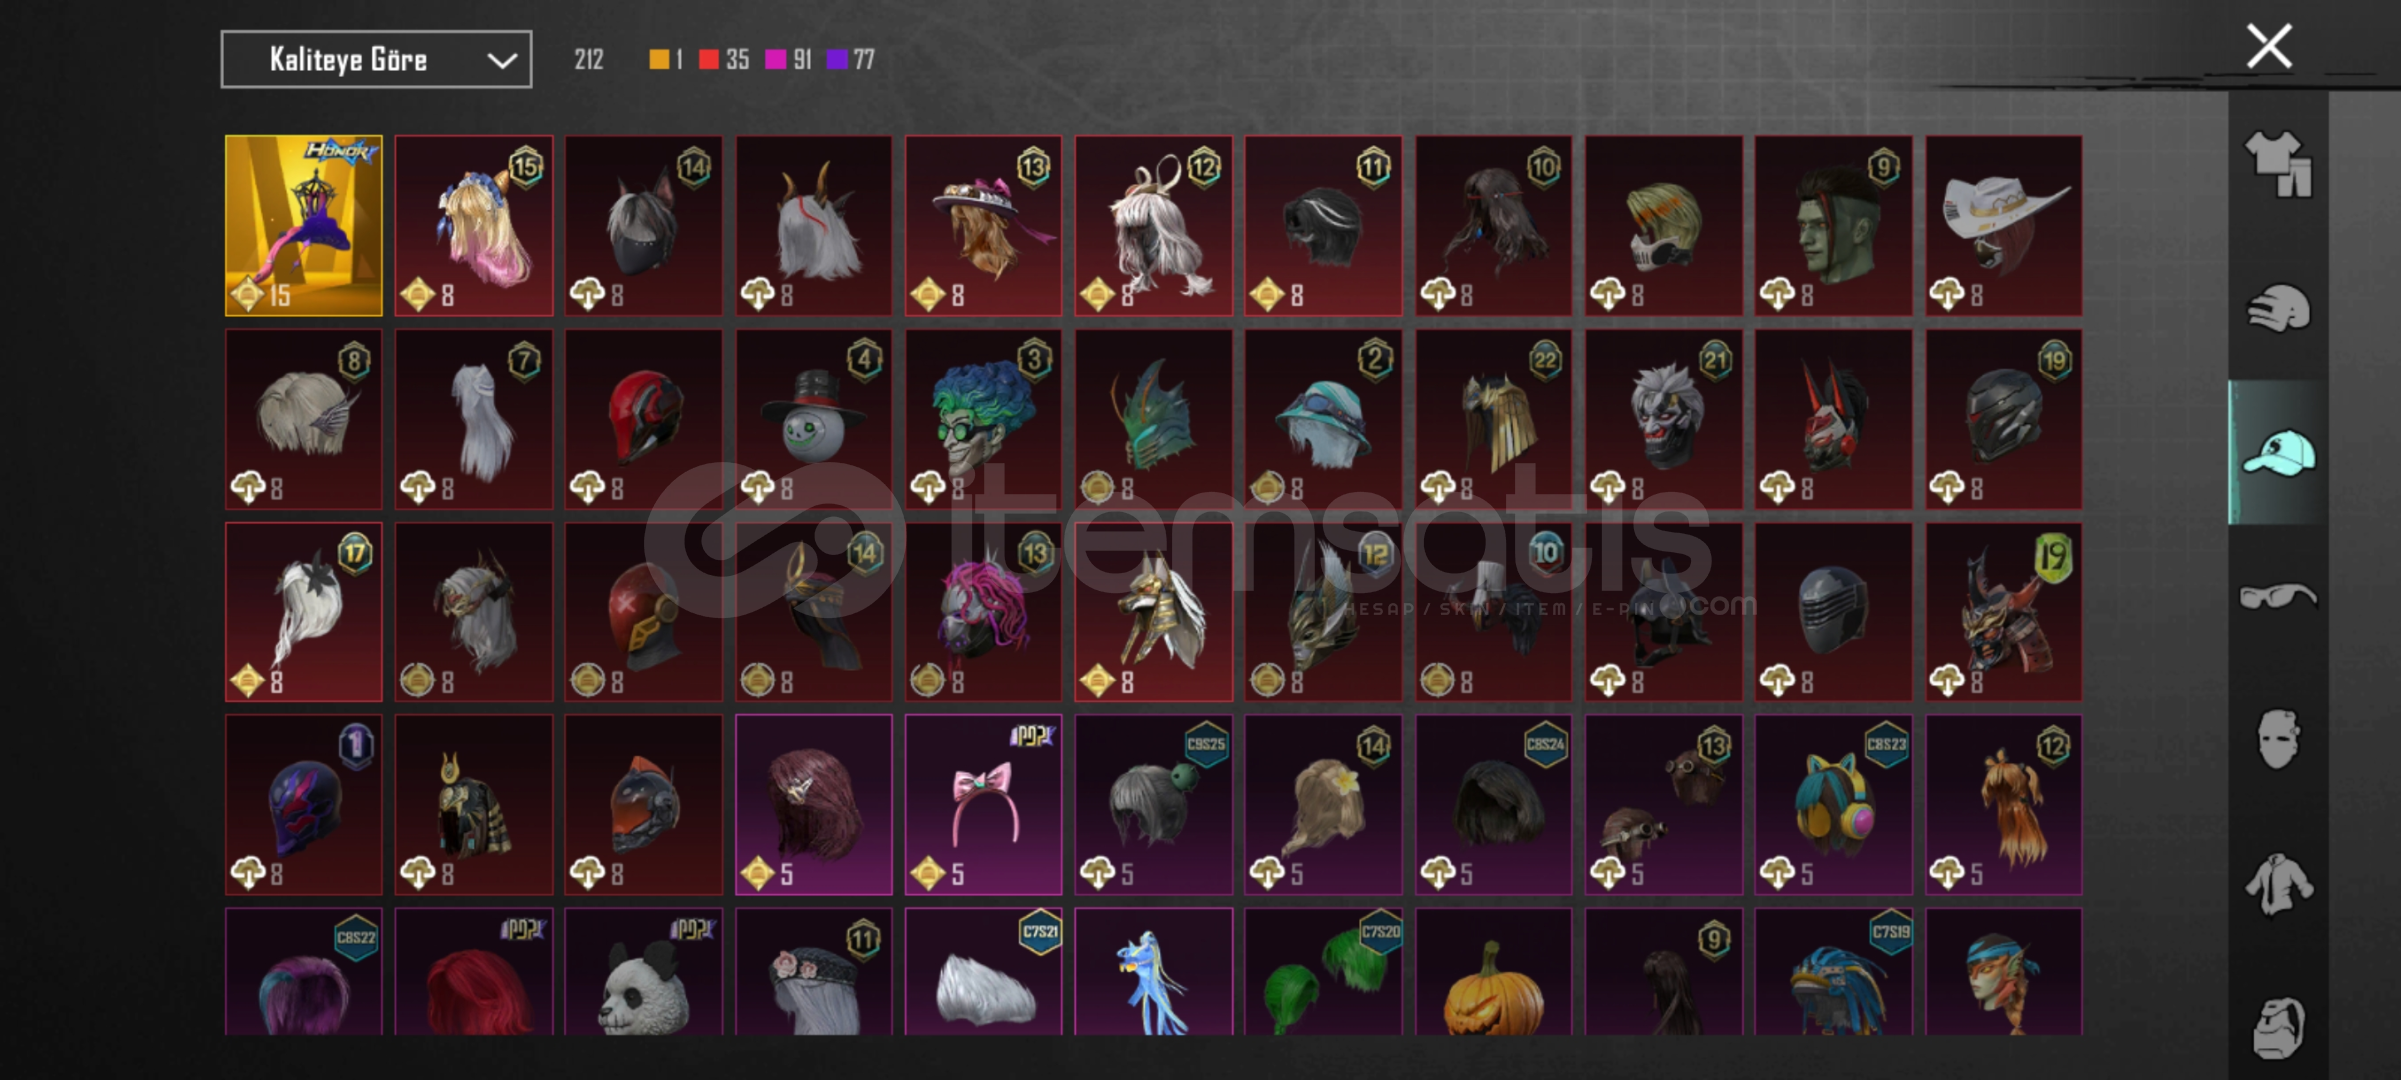Open the sunglasses category icon
Screen dimensions: 2401x1080
click(x=2278, y=597)
